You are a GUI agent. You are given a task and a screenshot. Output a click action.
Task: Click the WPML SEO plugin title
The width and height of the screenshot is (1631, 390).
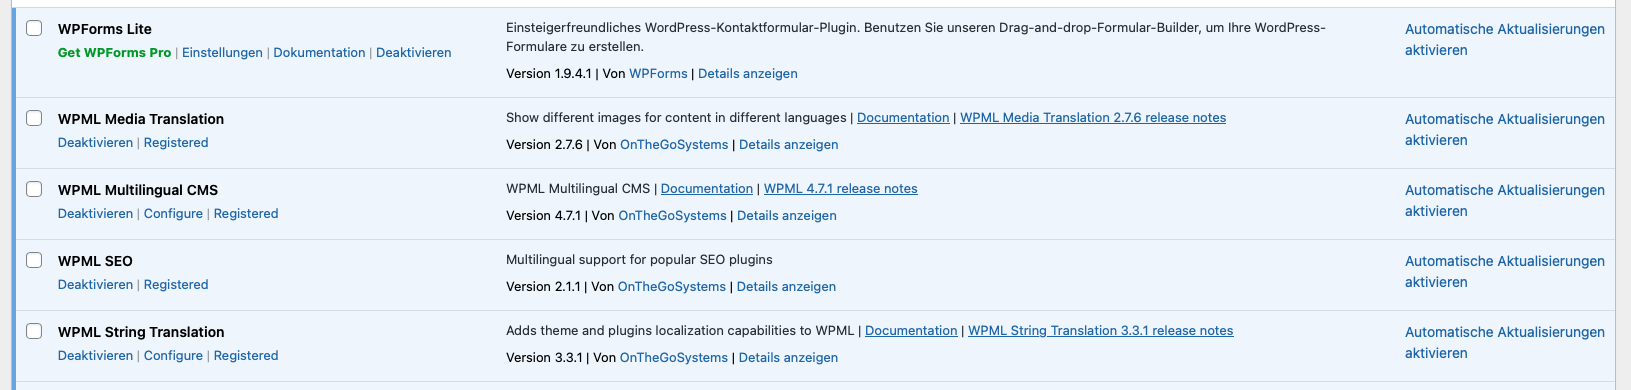[x=95, y=261]
